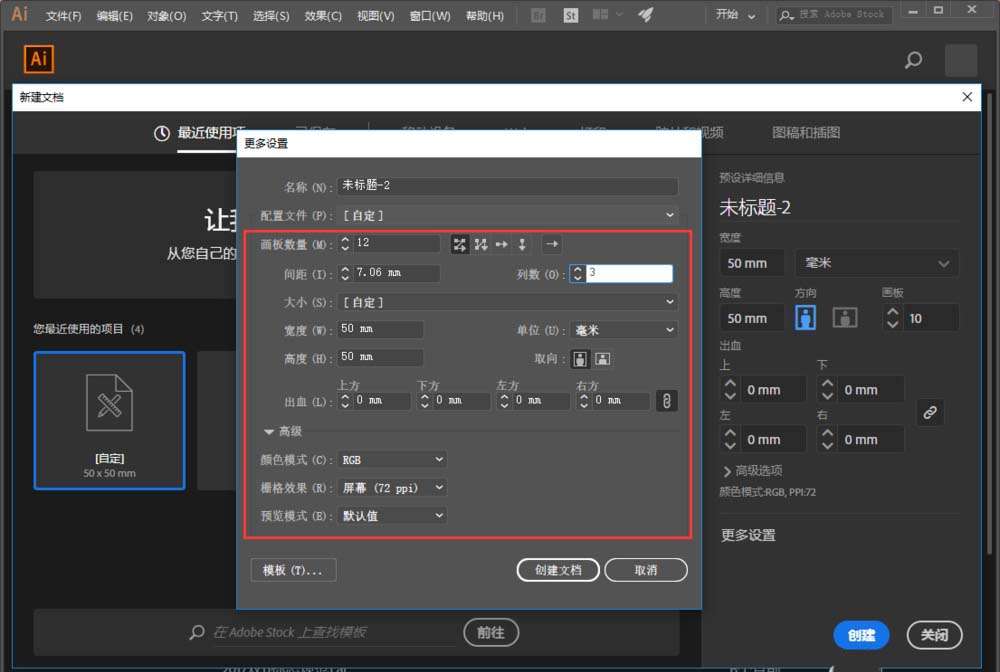Viewport: 1000px width, 672px height.
Task: Click the magnifier search icon below the title bar
Action: [913, 60]
